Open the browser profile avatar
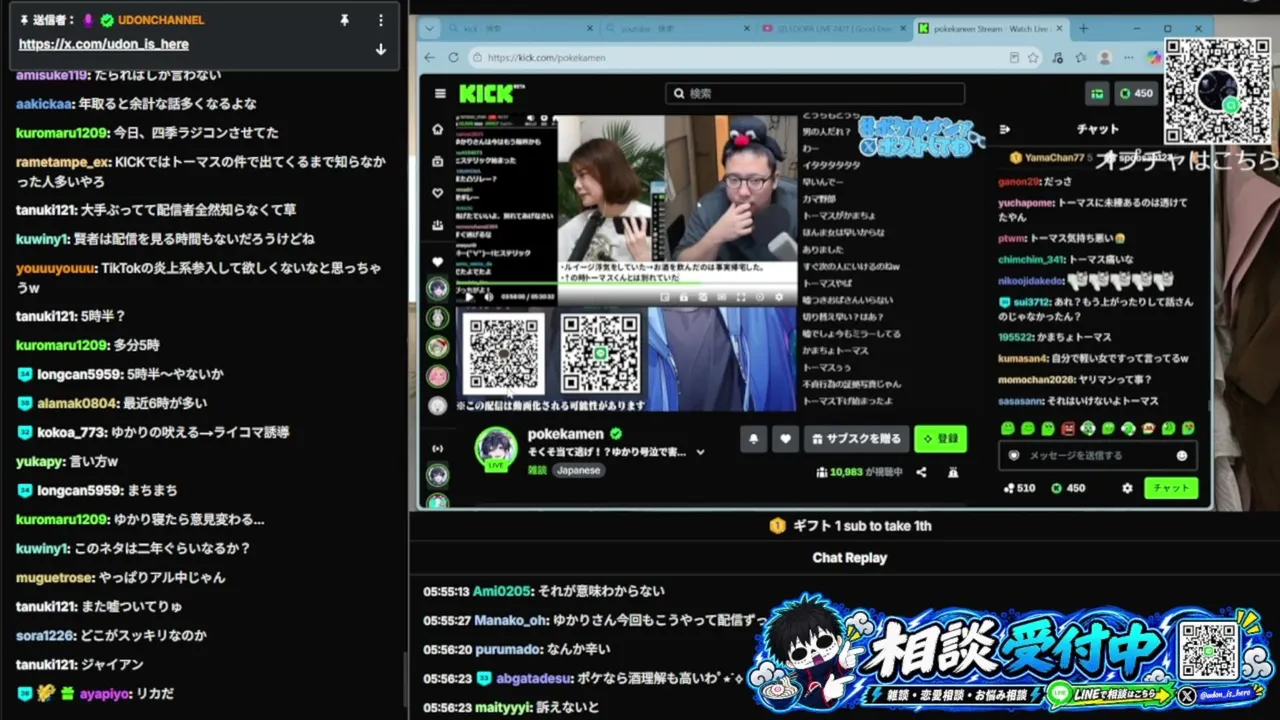 (1105, 58)
